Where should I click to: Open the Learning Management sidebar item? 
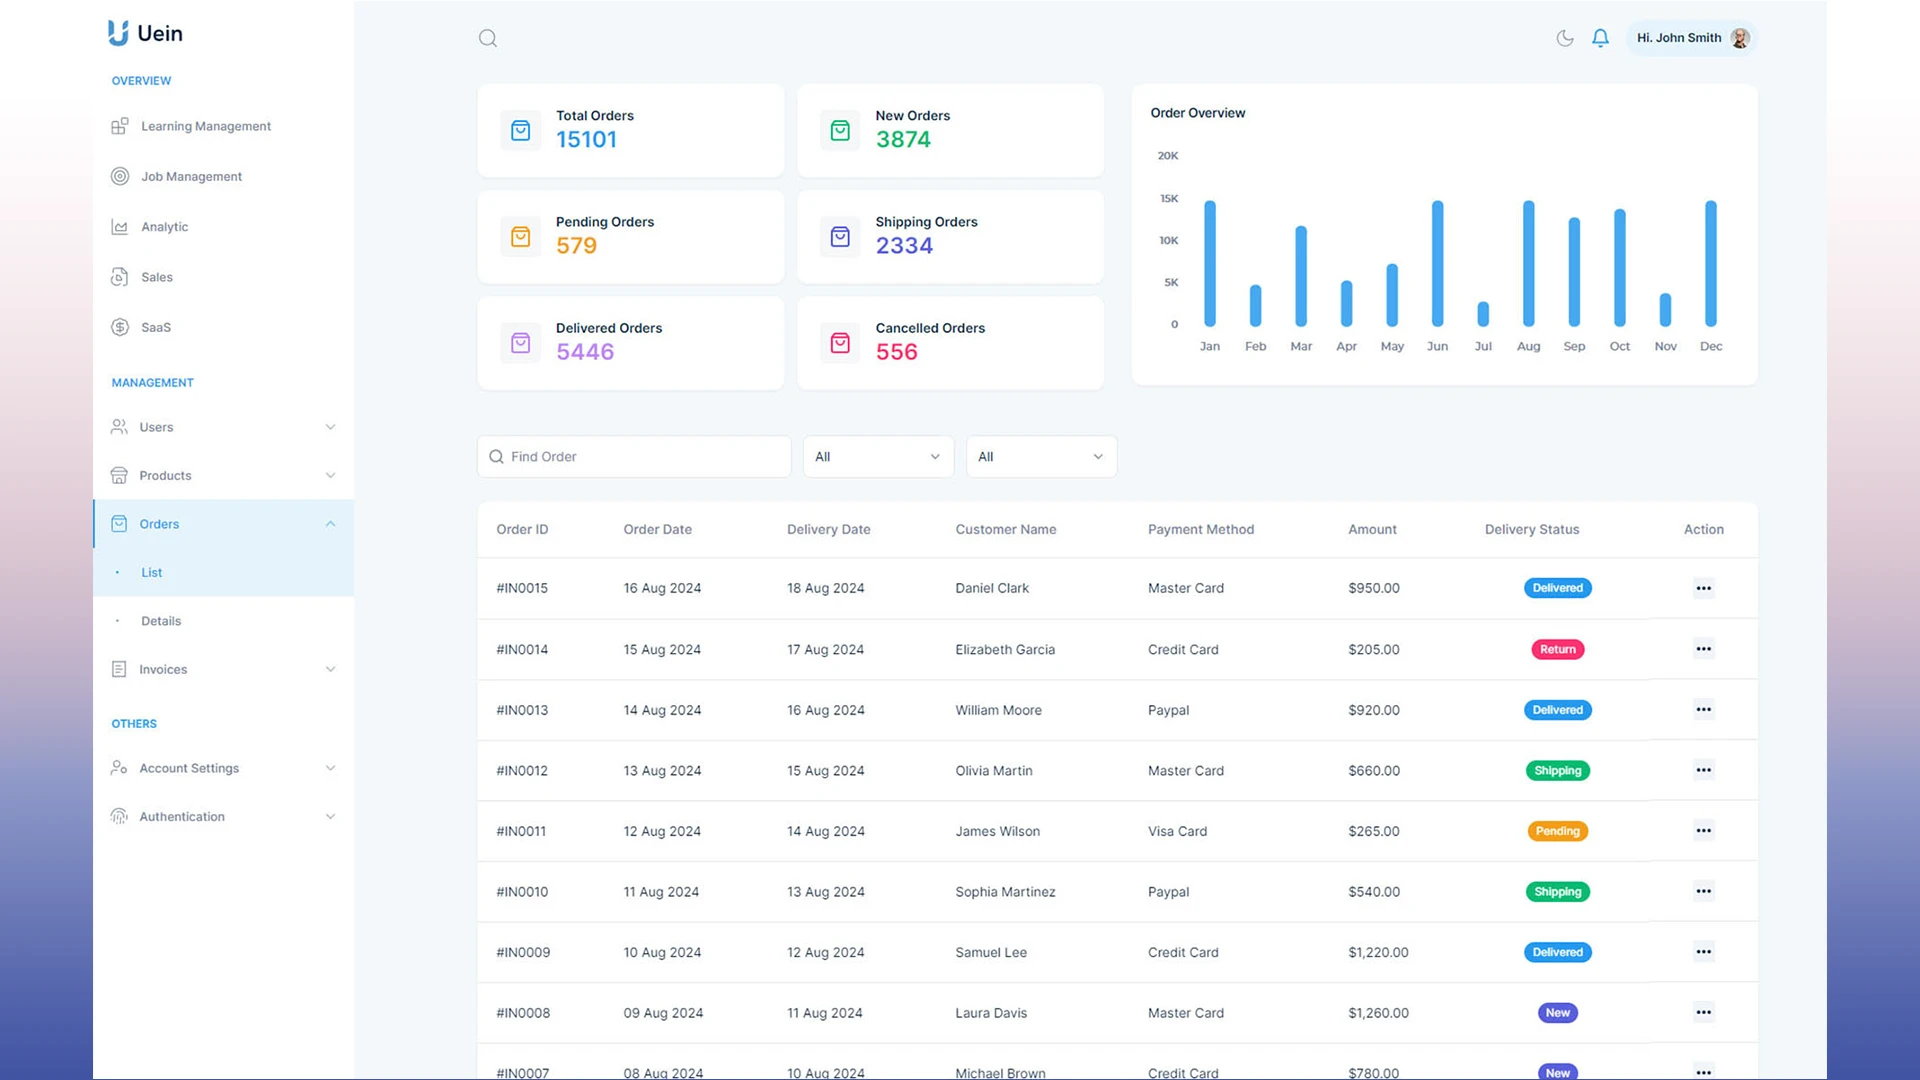(205, 126)
